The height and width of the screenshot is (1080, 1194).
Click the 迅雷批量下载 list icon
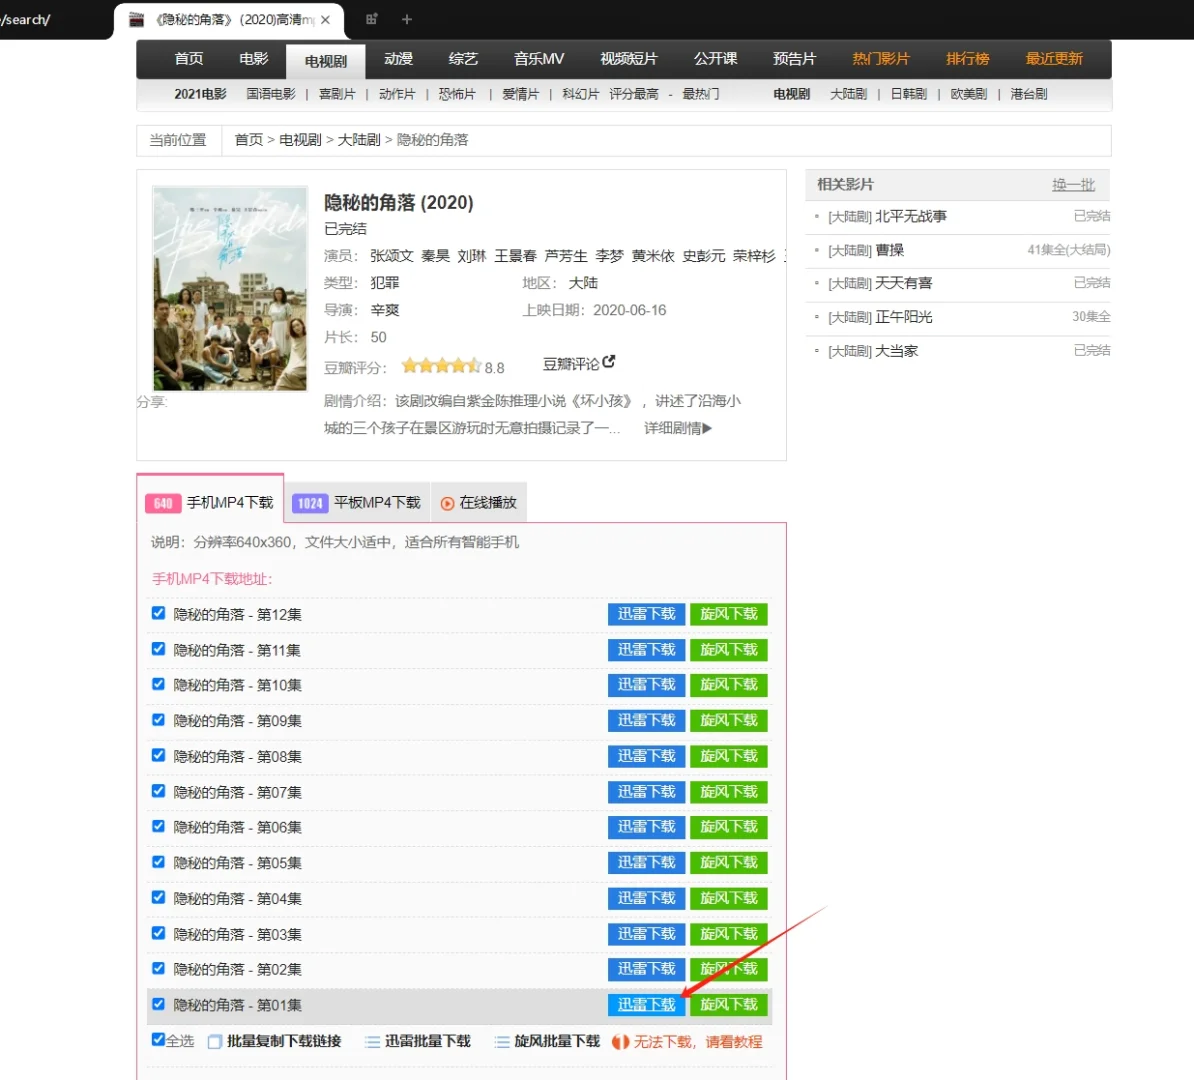click(372, 1042)
